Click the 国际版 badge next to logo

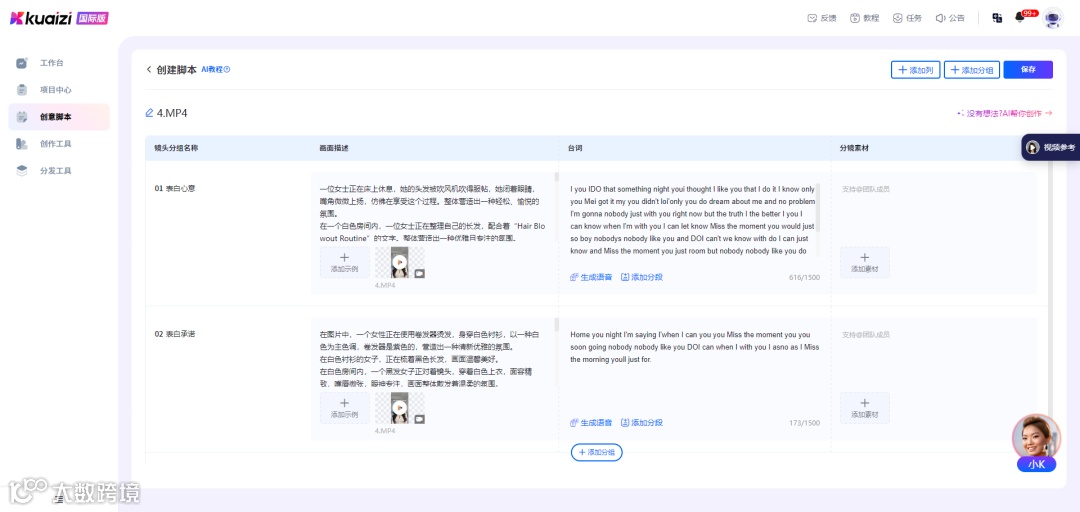[x=92, y=19]
